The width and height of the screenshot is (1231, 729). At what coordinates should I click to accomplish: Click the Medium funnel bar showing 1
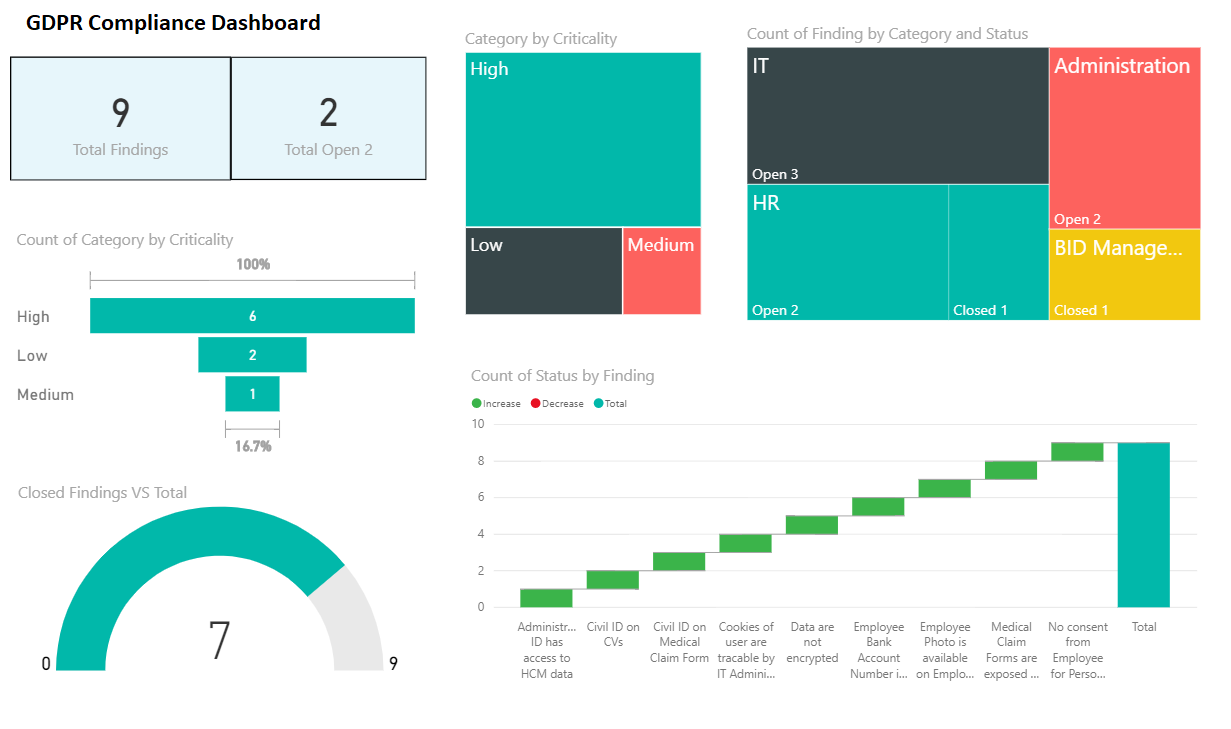click(x=252, y=394)
